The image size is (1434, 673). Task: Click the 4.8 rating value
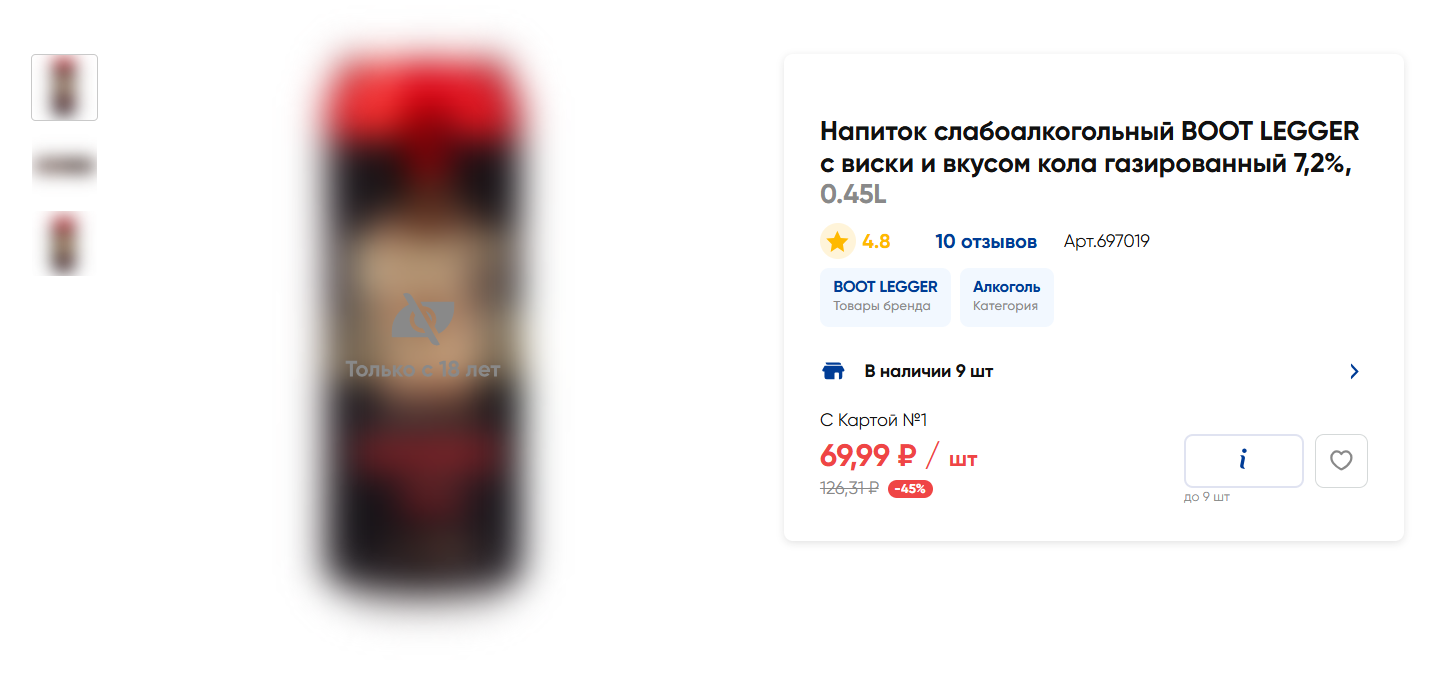point(876,241)
